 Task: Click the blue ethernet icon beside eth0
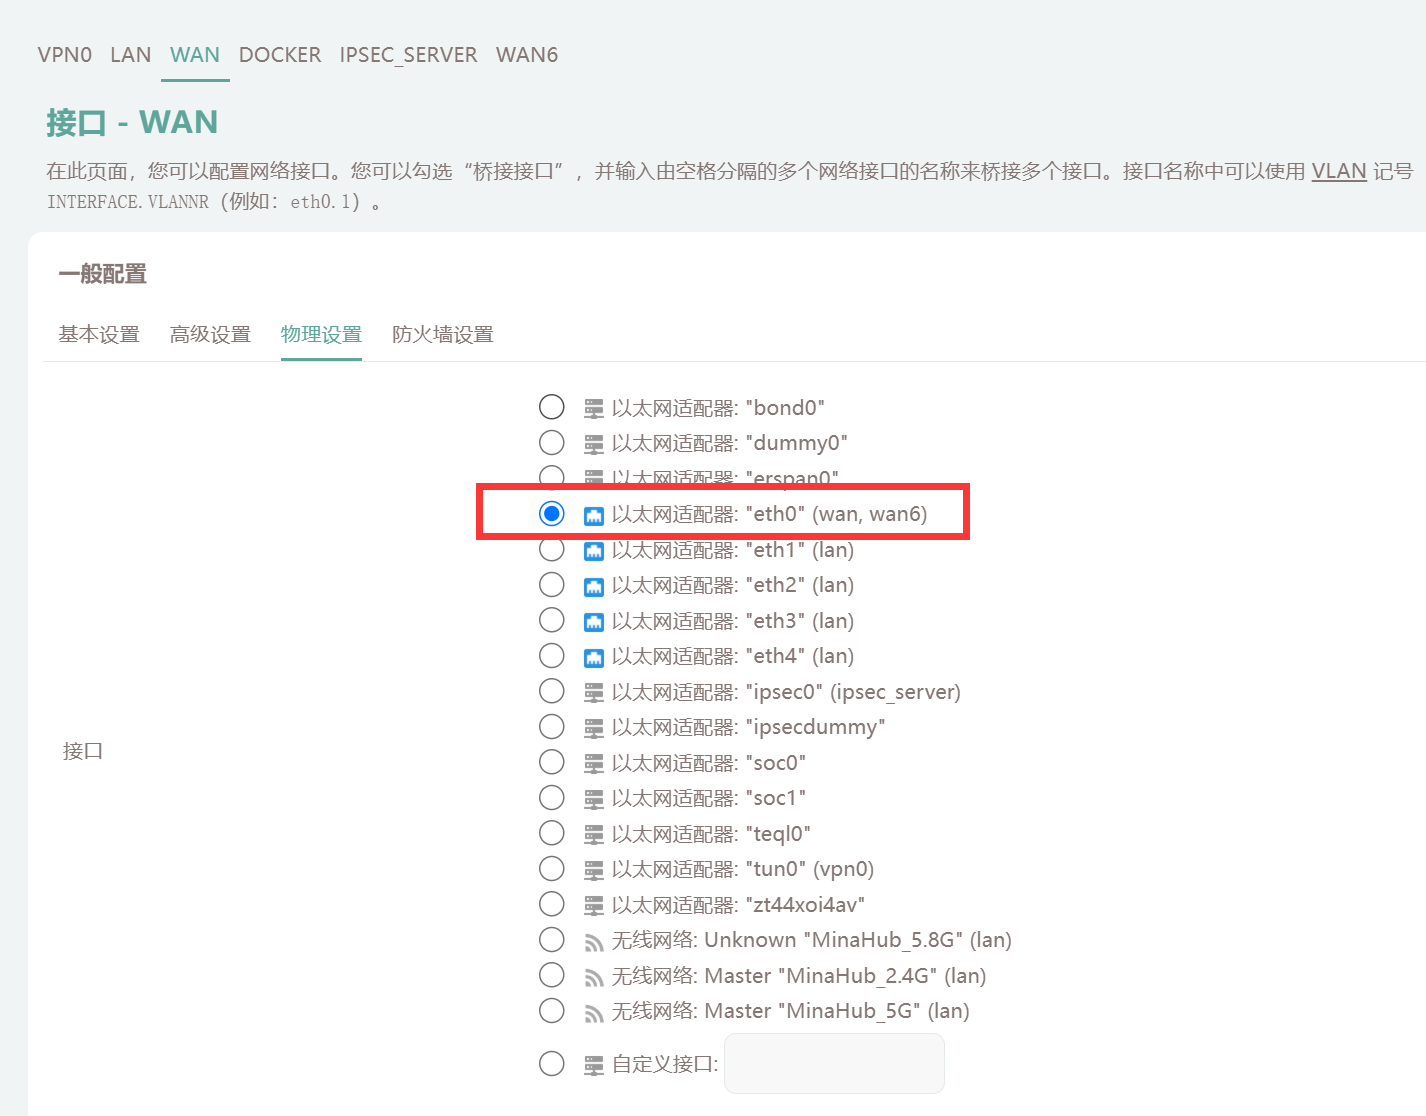point(594,515)
